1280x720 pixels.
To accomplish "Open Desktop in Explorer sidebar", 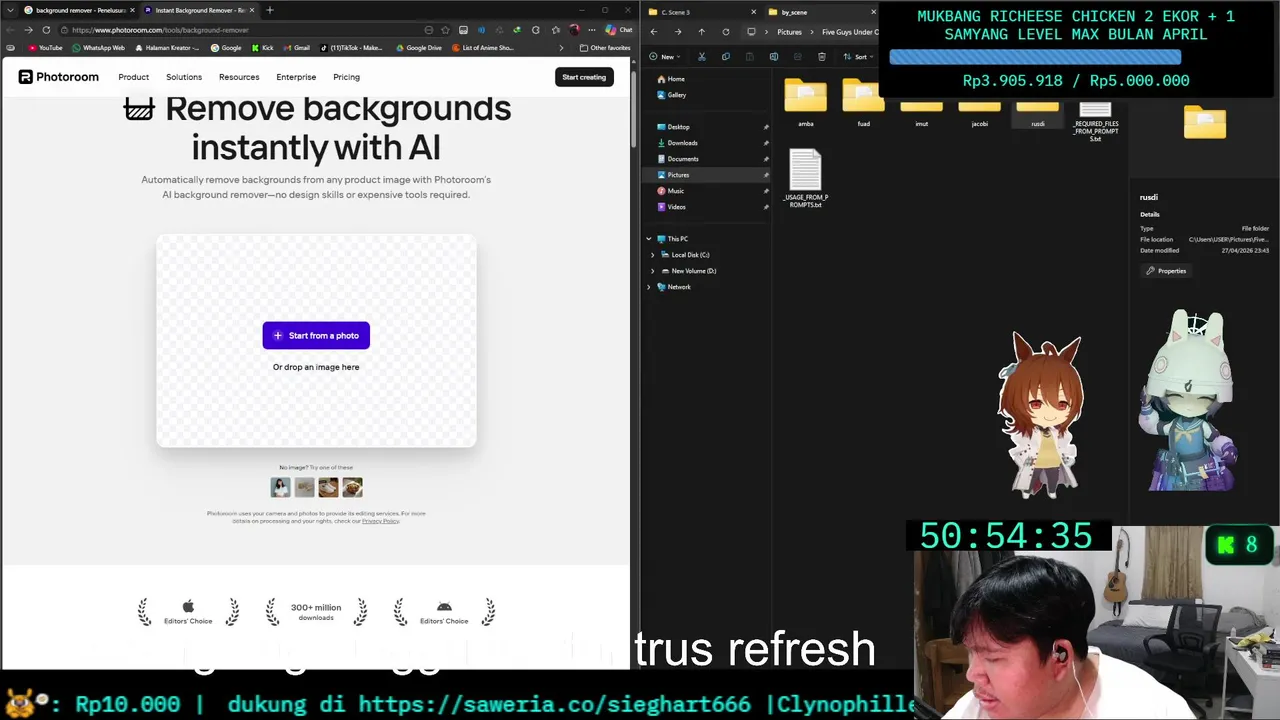I will coord(673,127).
